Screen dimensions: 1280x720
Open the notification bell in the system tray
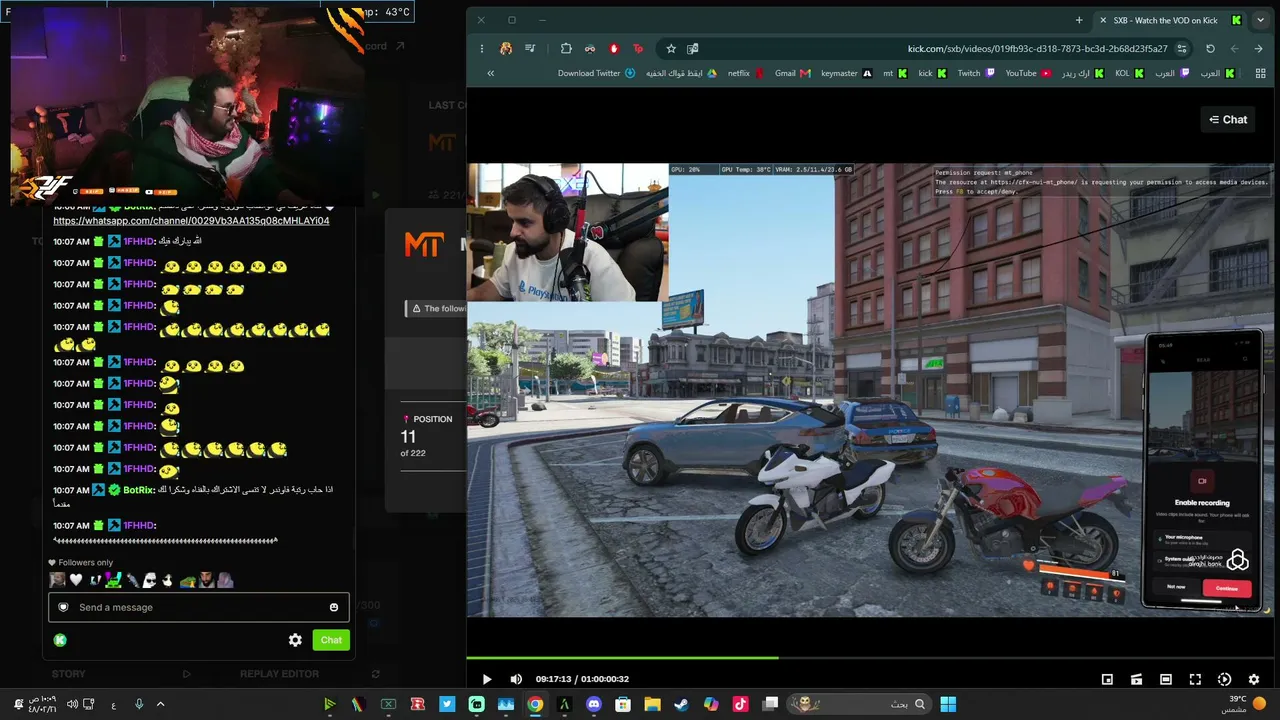pyautogui.click(x=17, y=704)
